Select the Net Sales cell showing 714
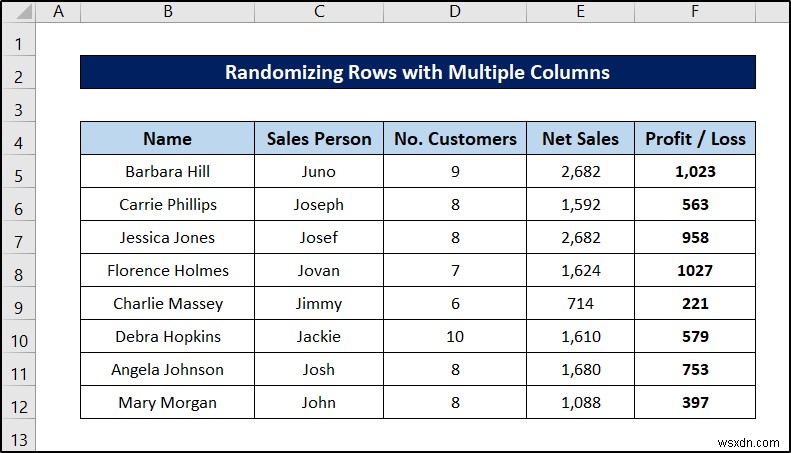This screenshot has width=791, height=453. (x=580, y=304)
